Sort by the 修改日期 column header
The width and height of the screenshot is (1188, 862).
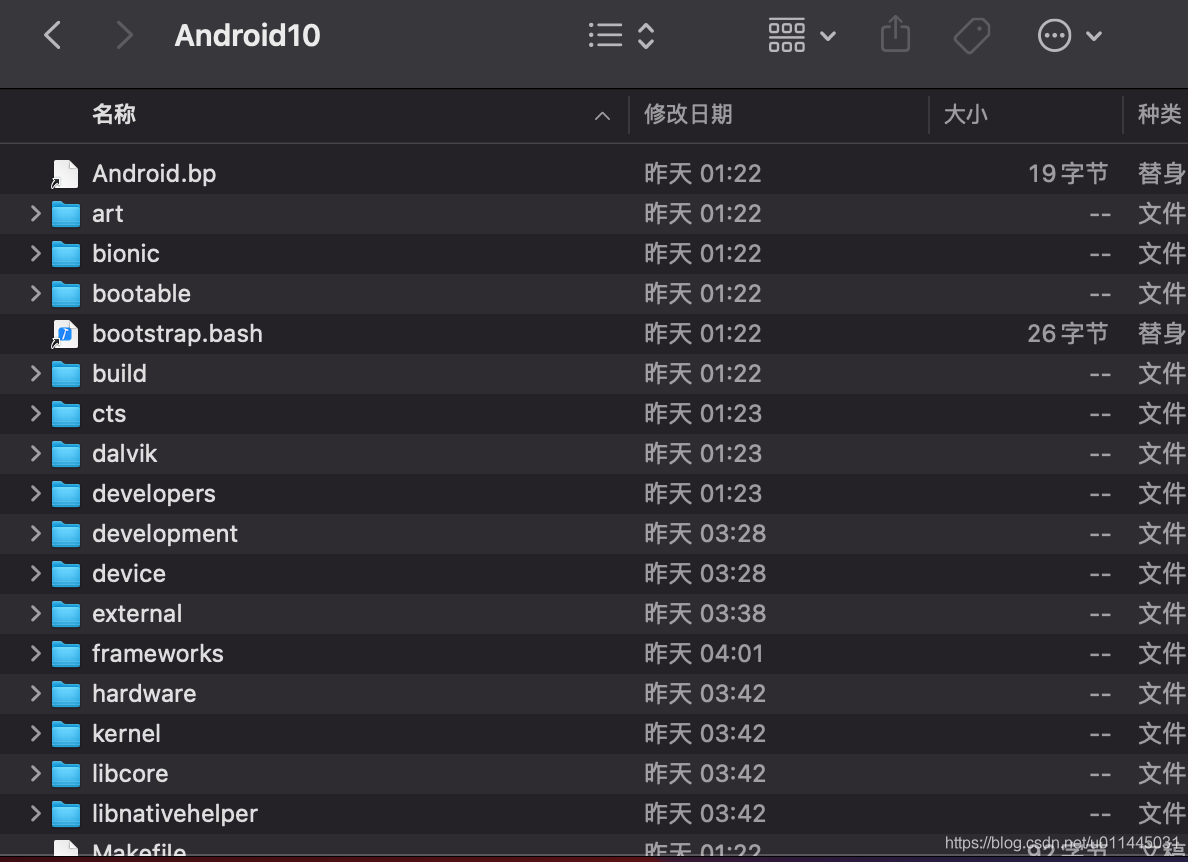click(688, 114)
